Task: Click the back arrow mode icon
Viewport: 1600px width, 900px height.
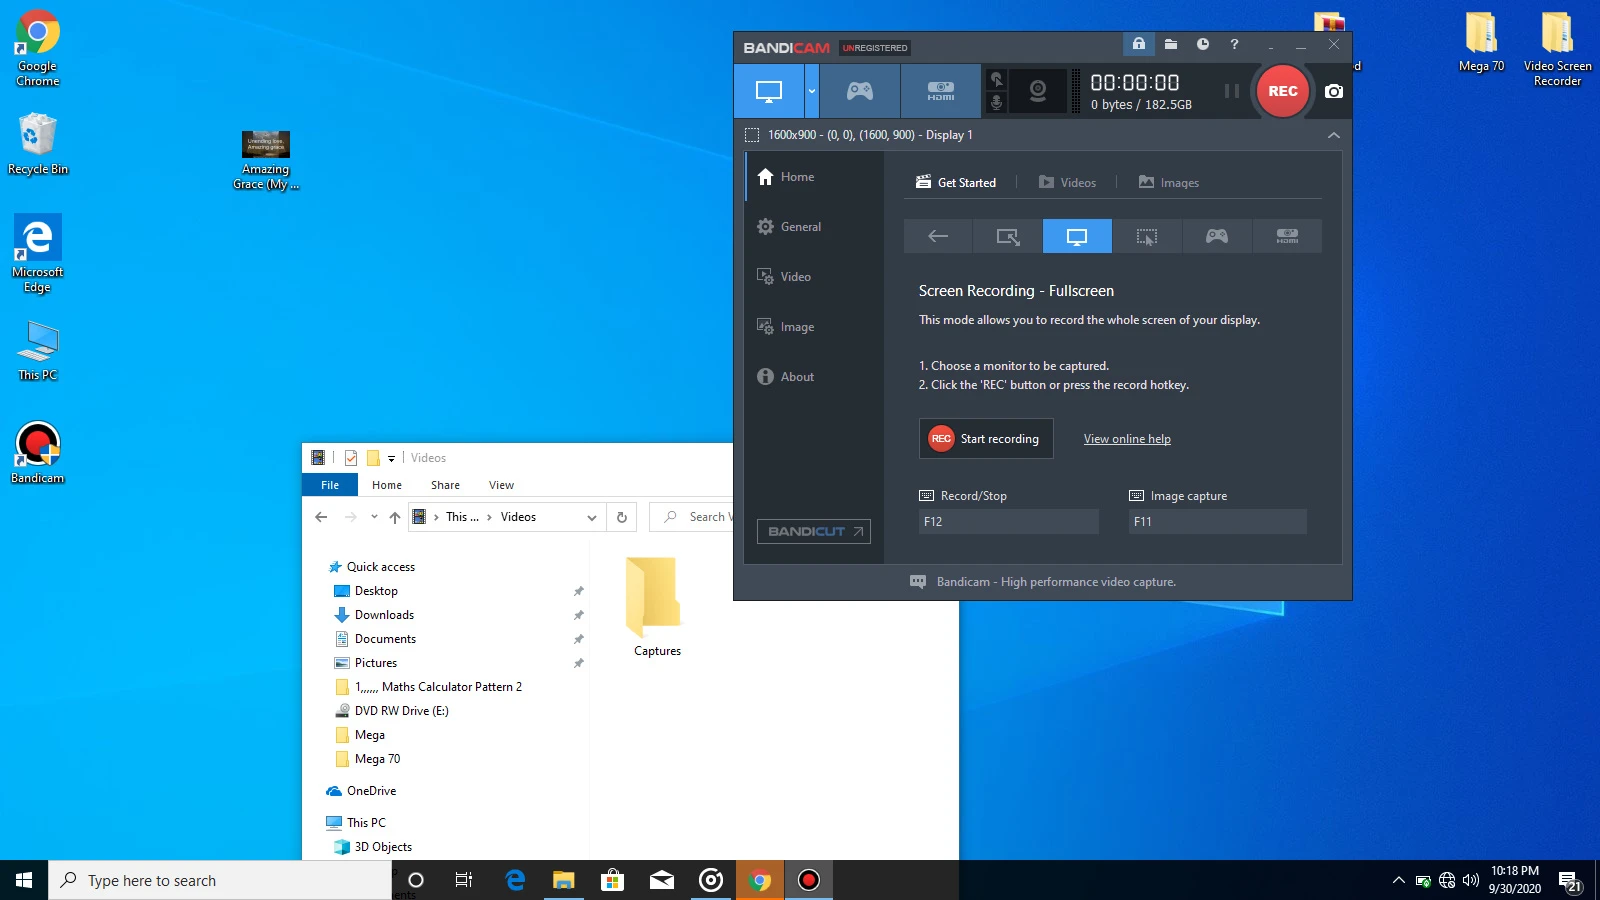Action: pos(938,236)
